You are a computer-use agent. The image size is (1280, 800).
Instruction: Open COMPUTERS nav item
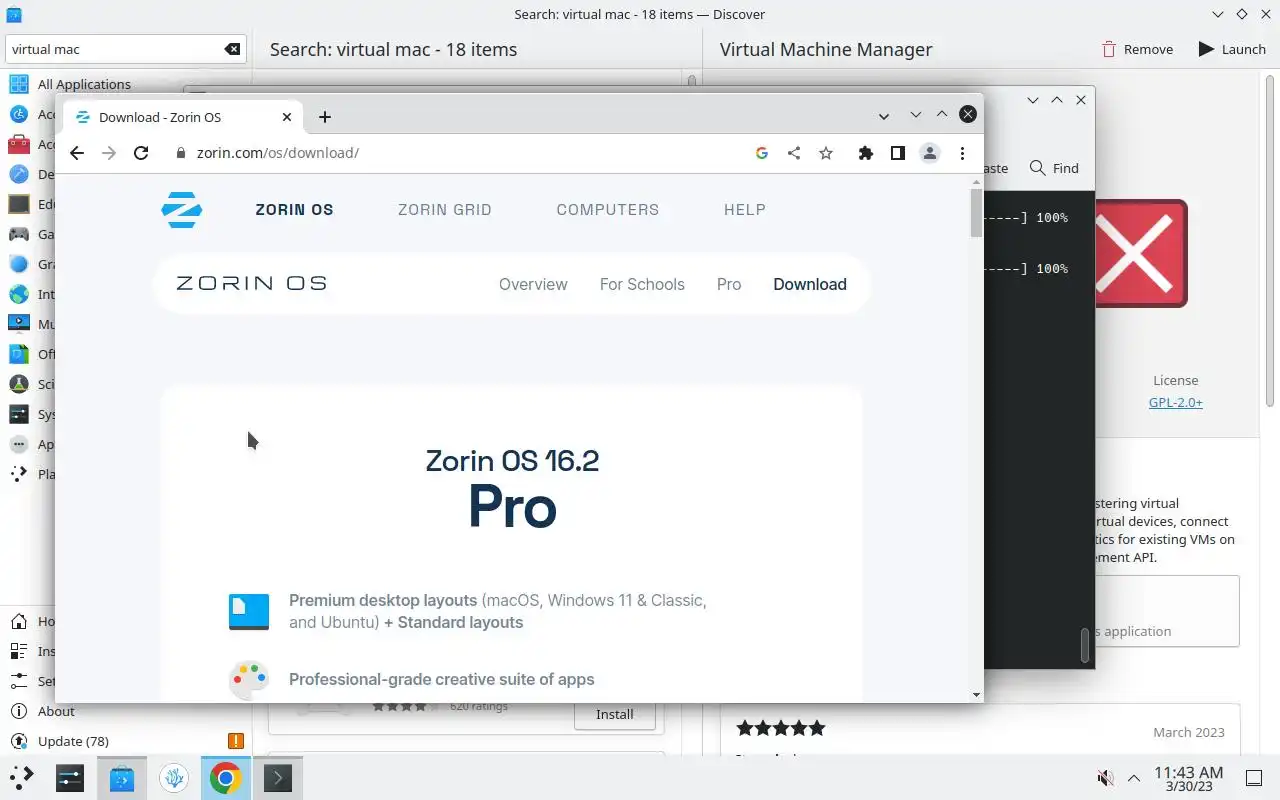[x=608, y=210]
